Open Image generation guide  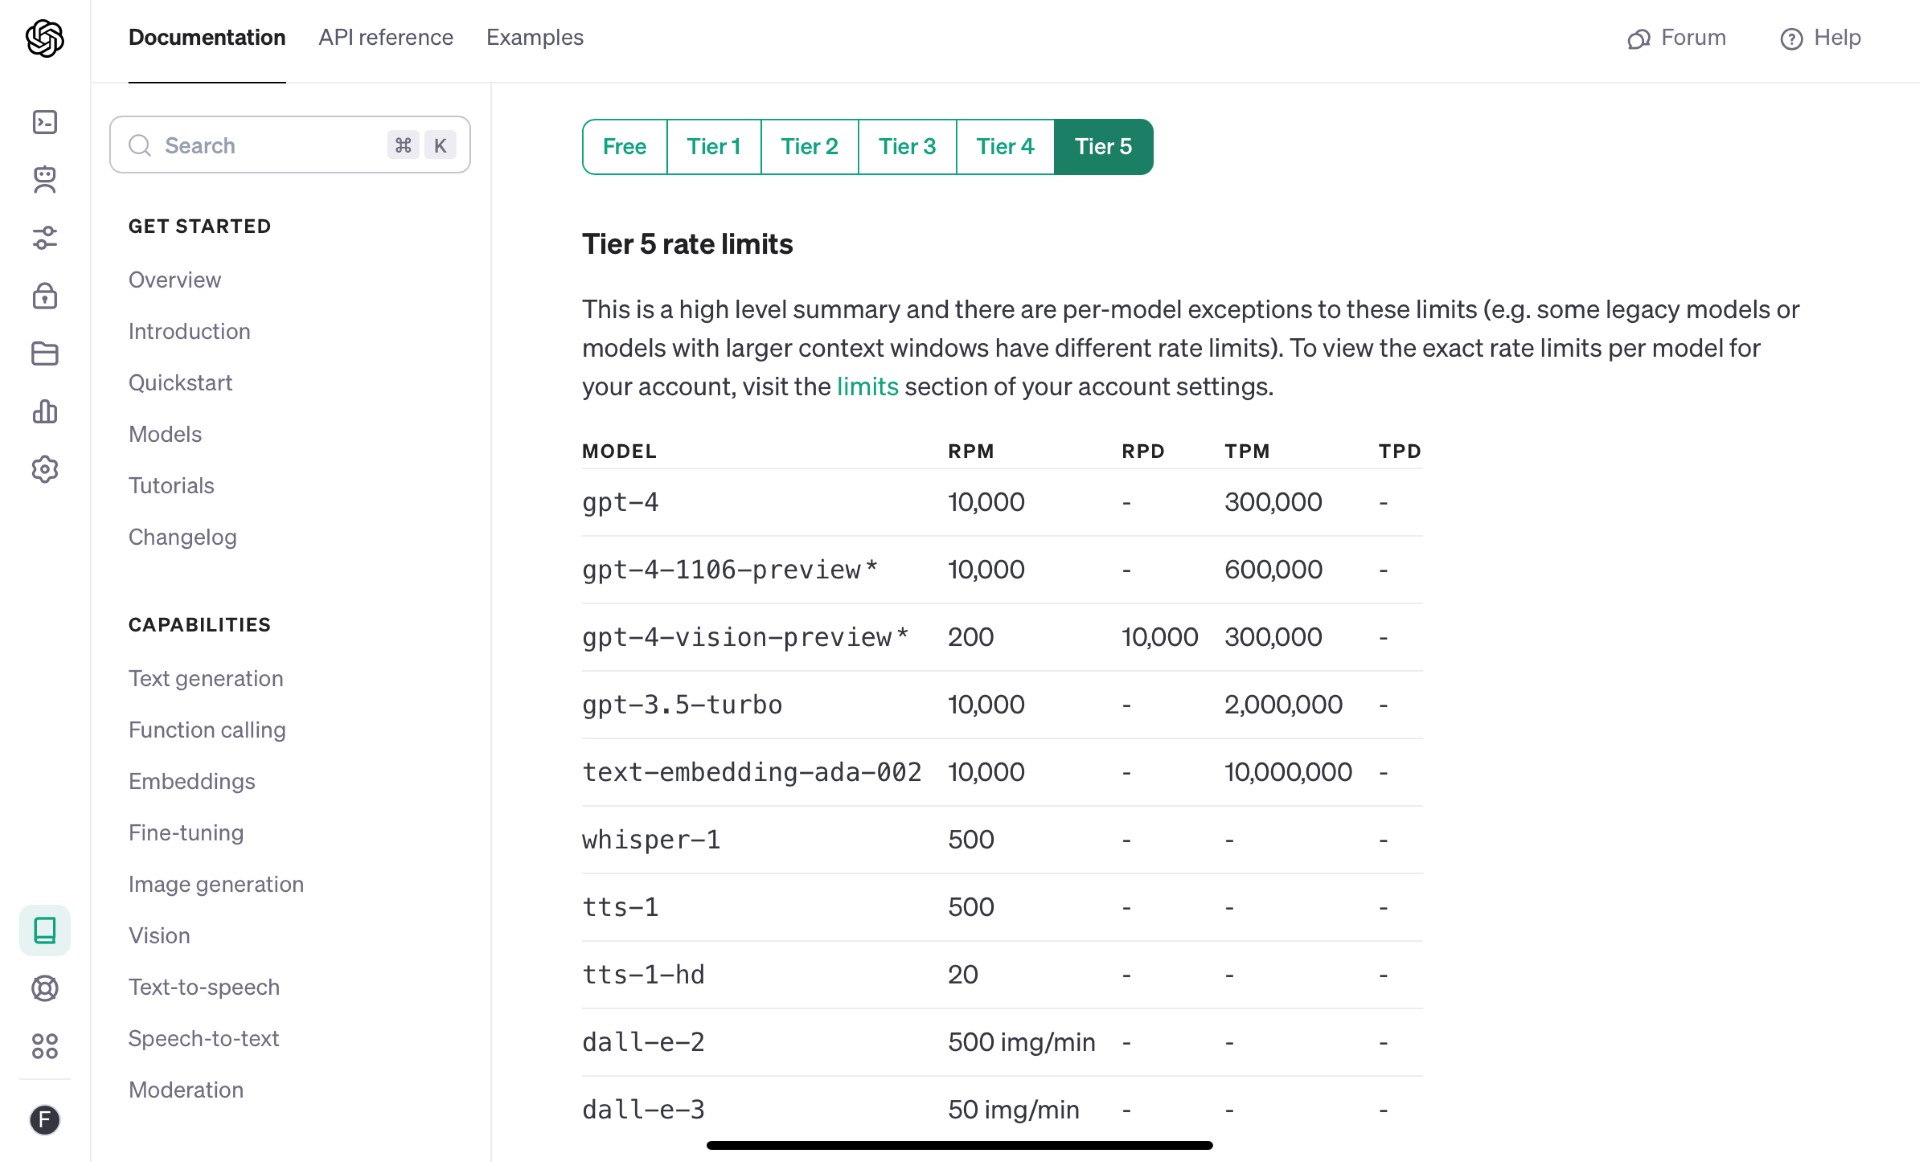(216, 884)
